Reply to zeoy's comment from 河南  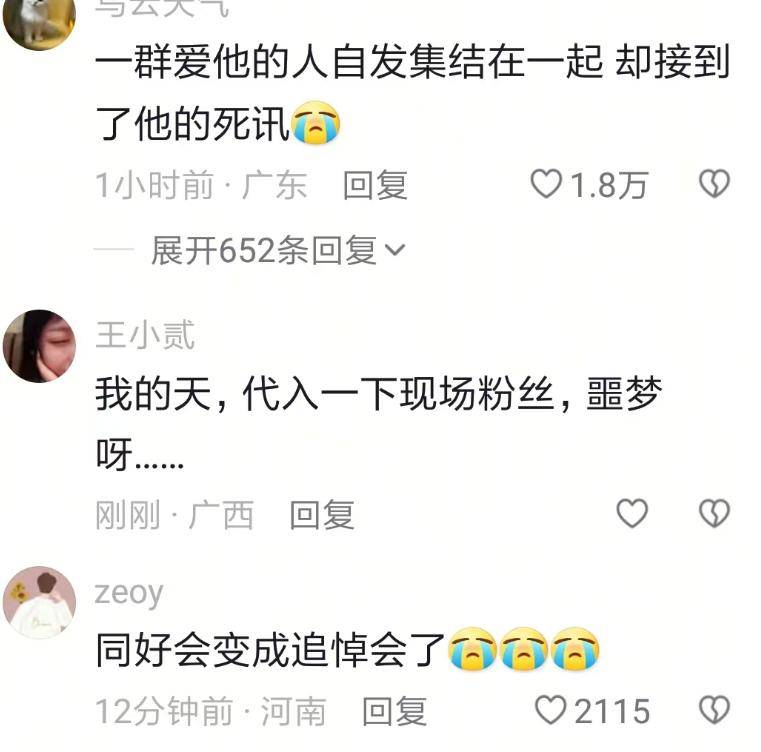pos(395,711)
